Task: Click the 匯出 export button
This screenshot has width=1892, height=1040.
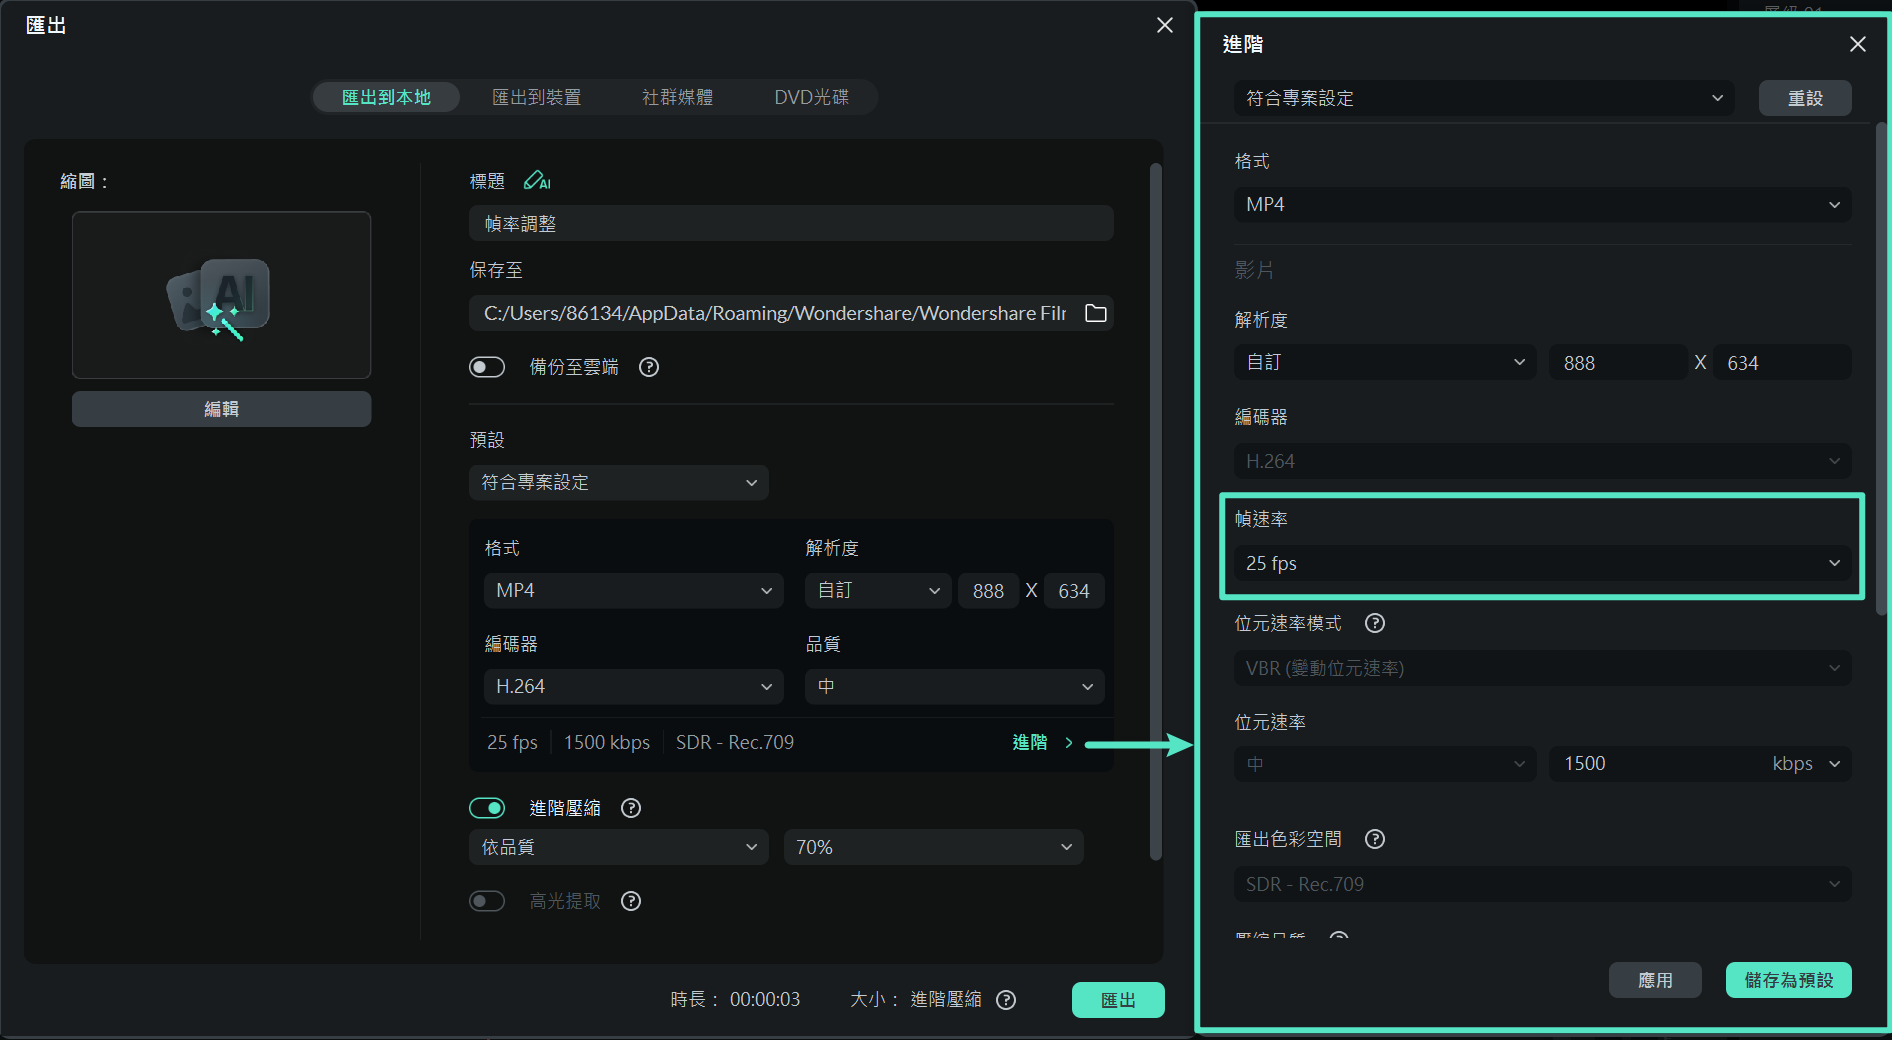Action: click(1117, 1000)
